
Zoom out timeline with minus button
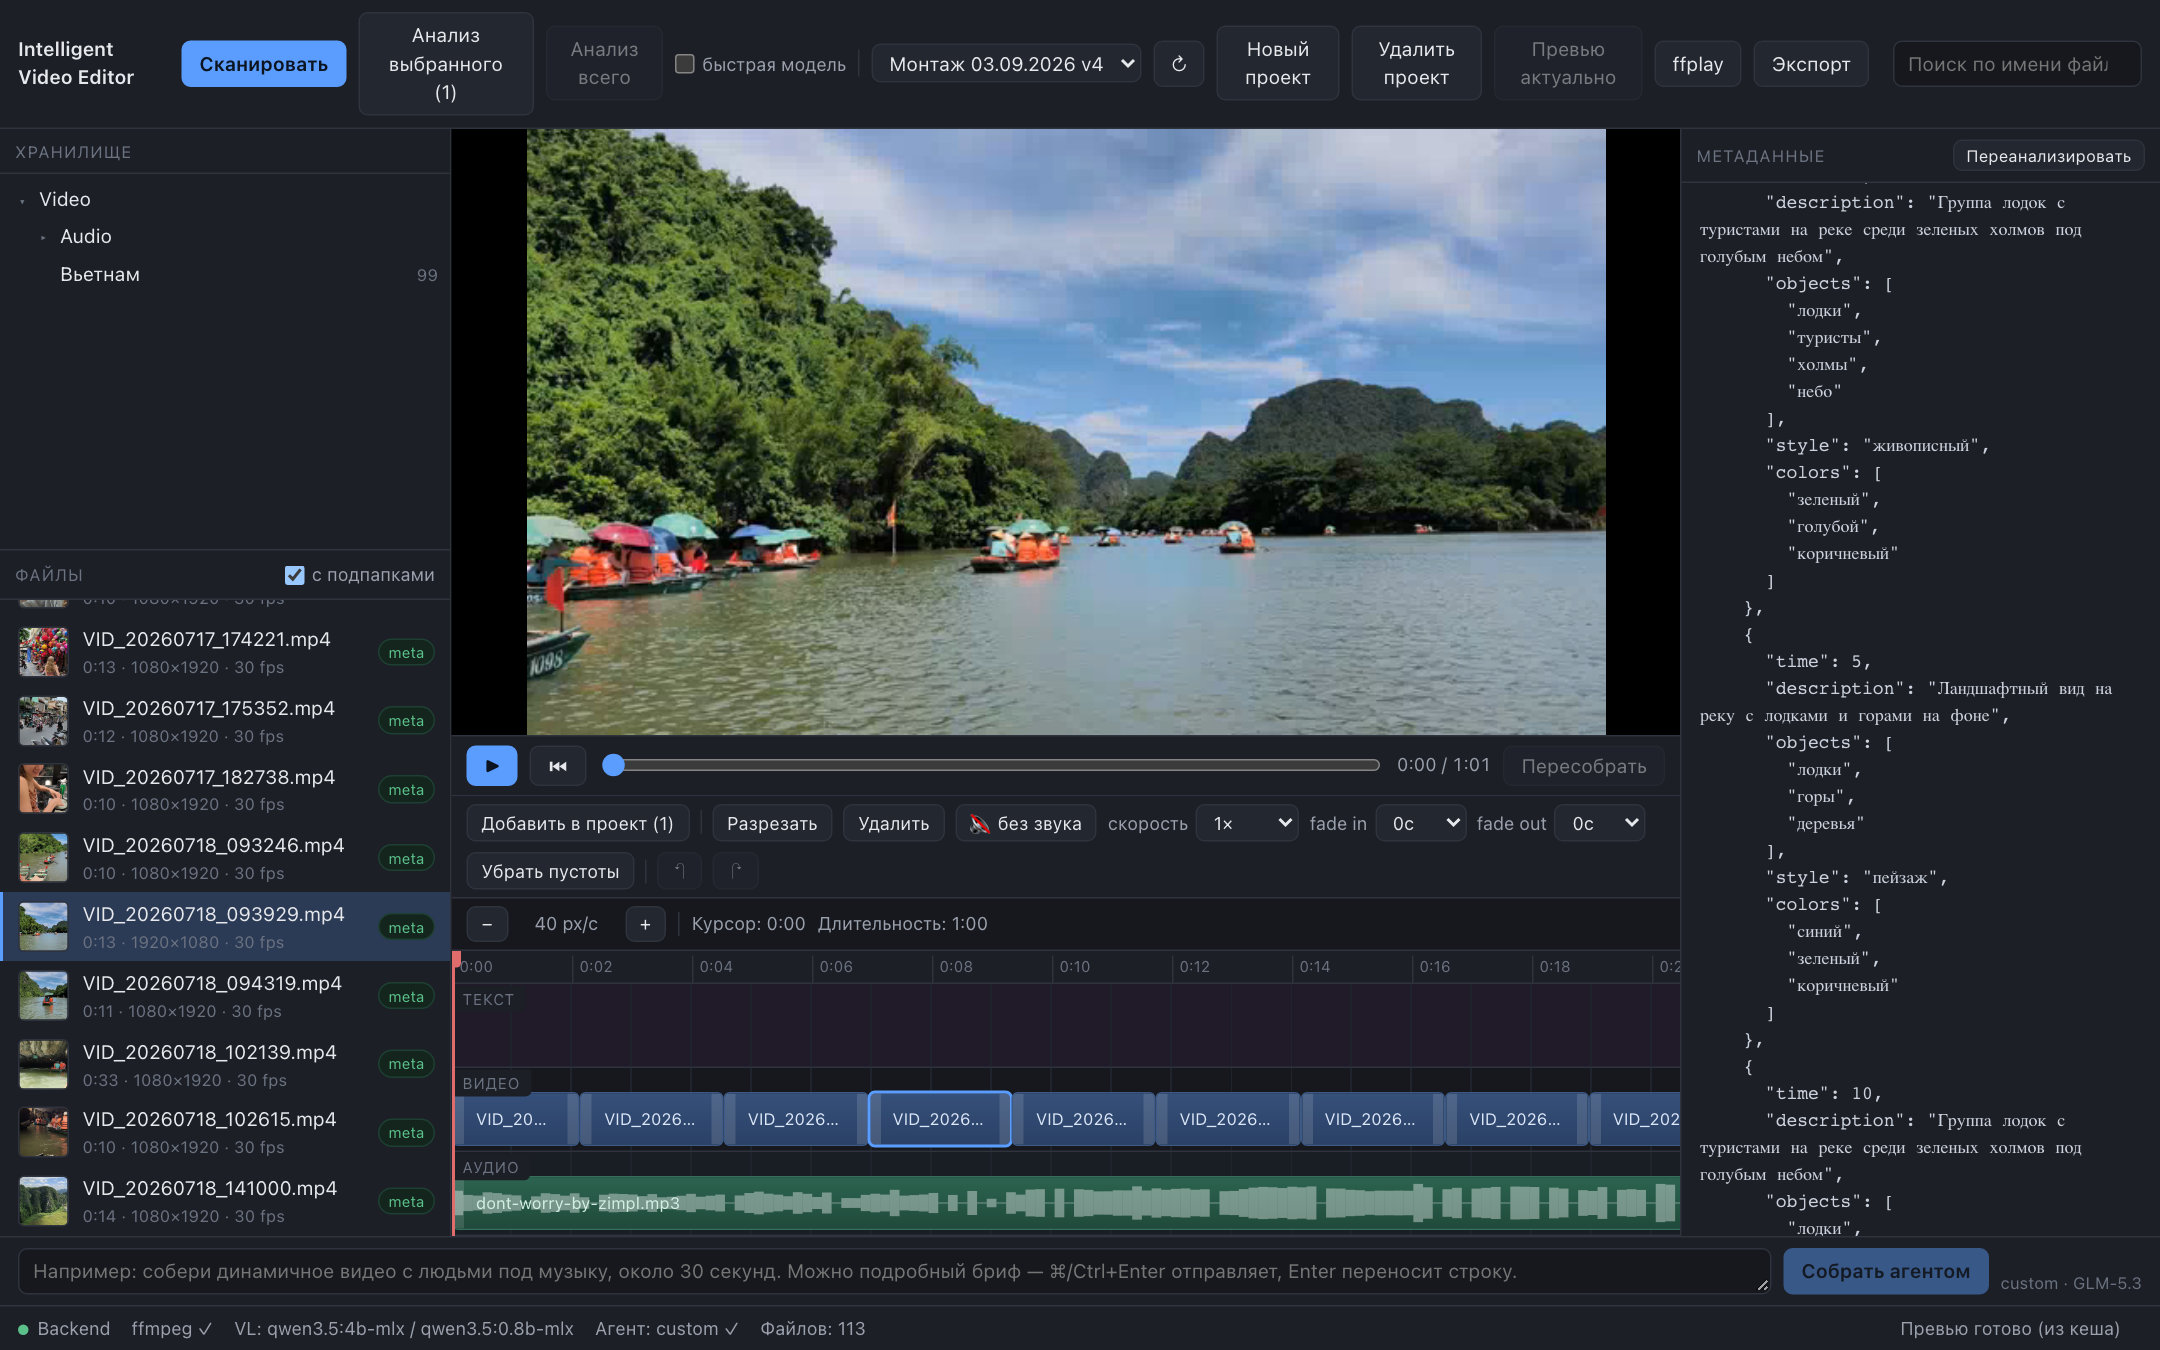[x=487, y=924]
